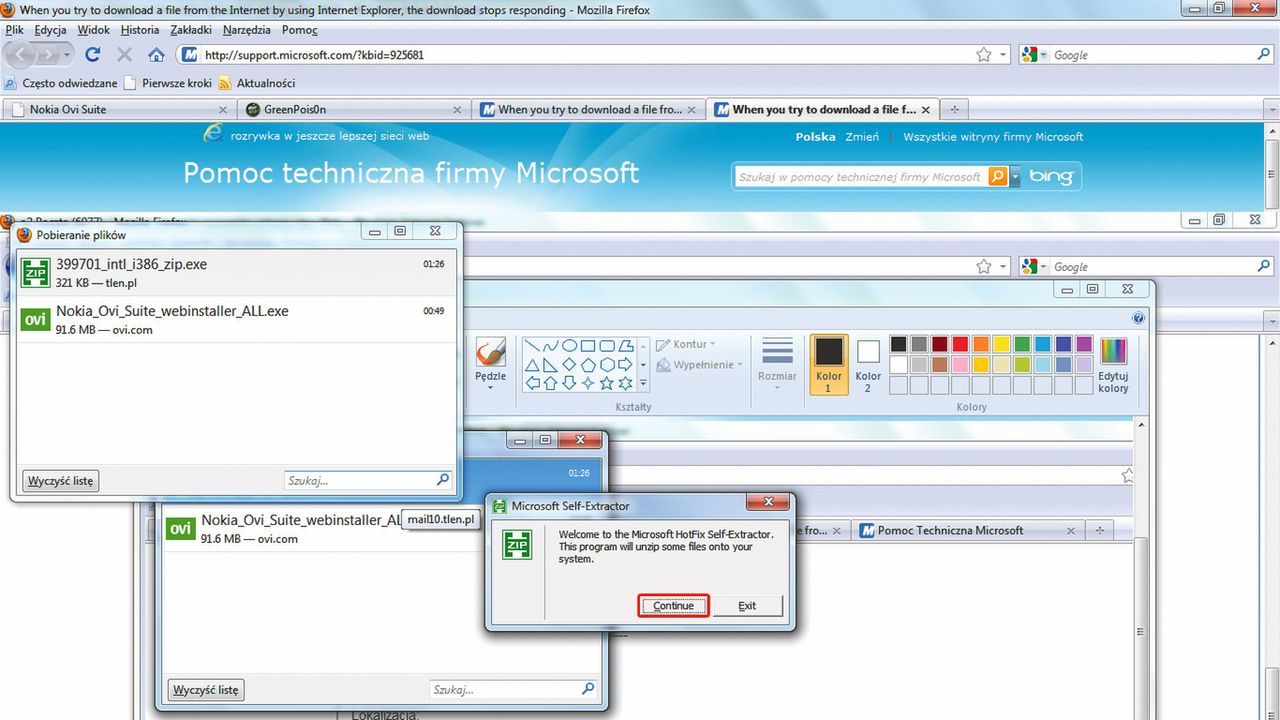Close the GreenPois0n tab
1280x720 pixels.
click(x=458, y=110)
